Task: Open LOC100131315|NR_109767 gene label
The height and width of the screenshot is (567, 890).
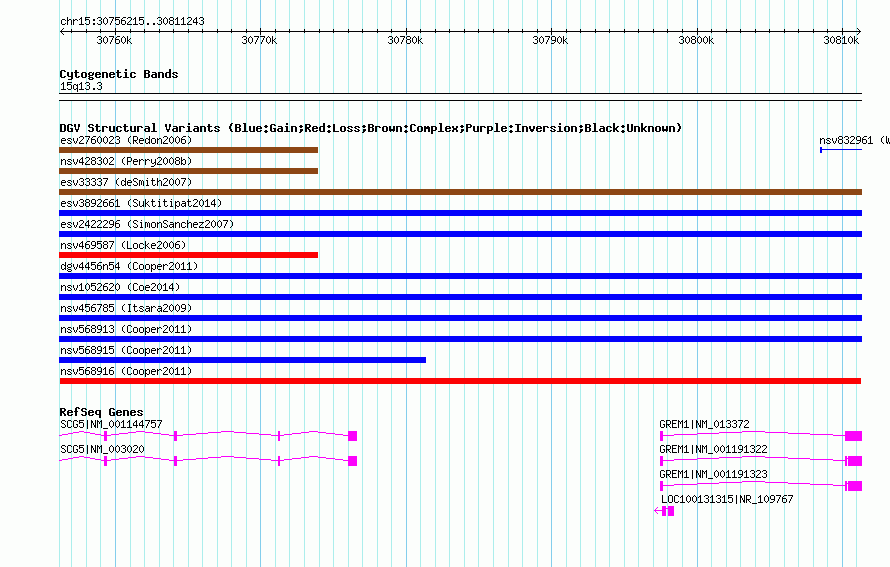Action: coord(727,499)
